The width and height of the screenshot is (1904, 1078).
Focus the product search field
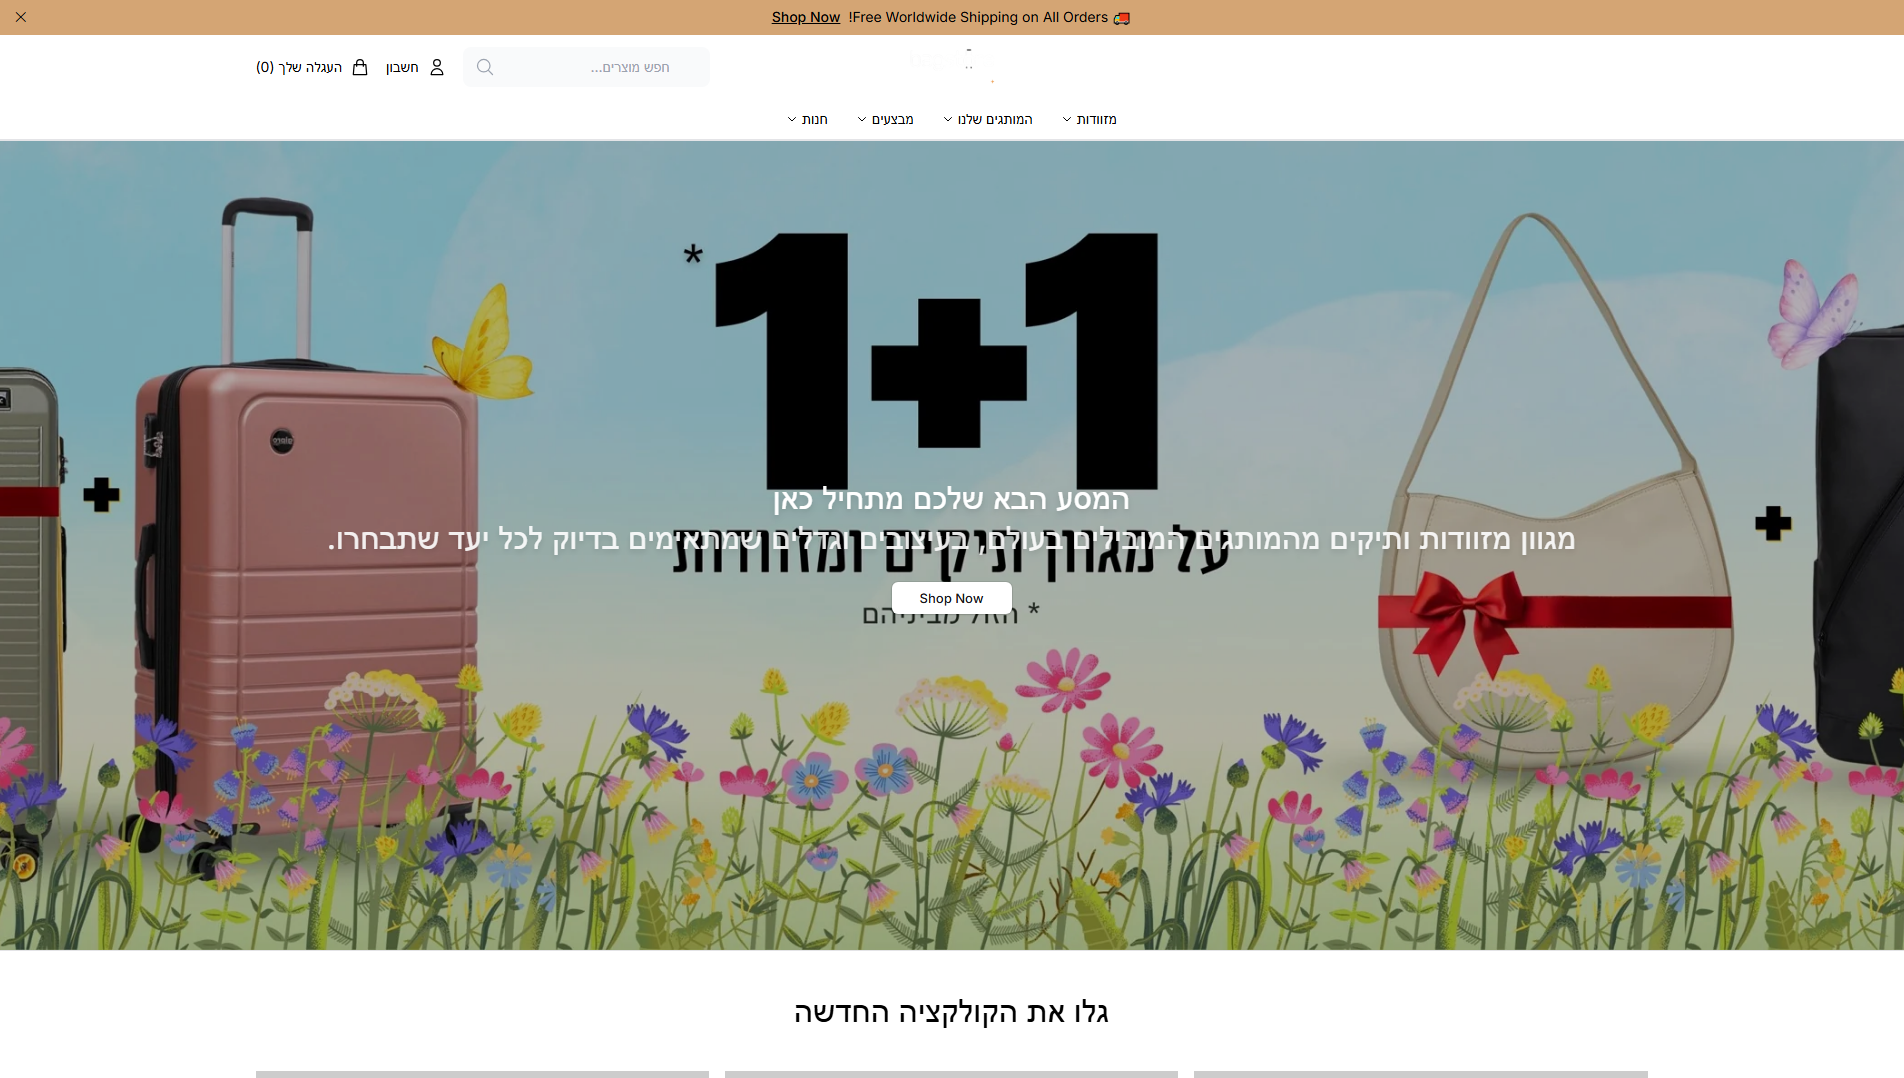coord(586,67)
